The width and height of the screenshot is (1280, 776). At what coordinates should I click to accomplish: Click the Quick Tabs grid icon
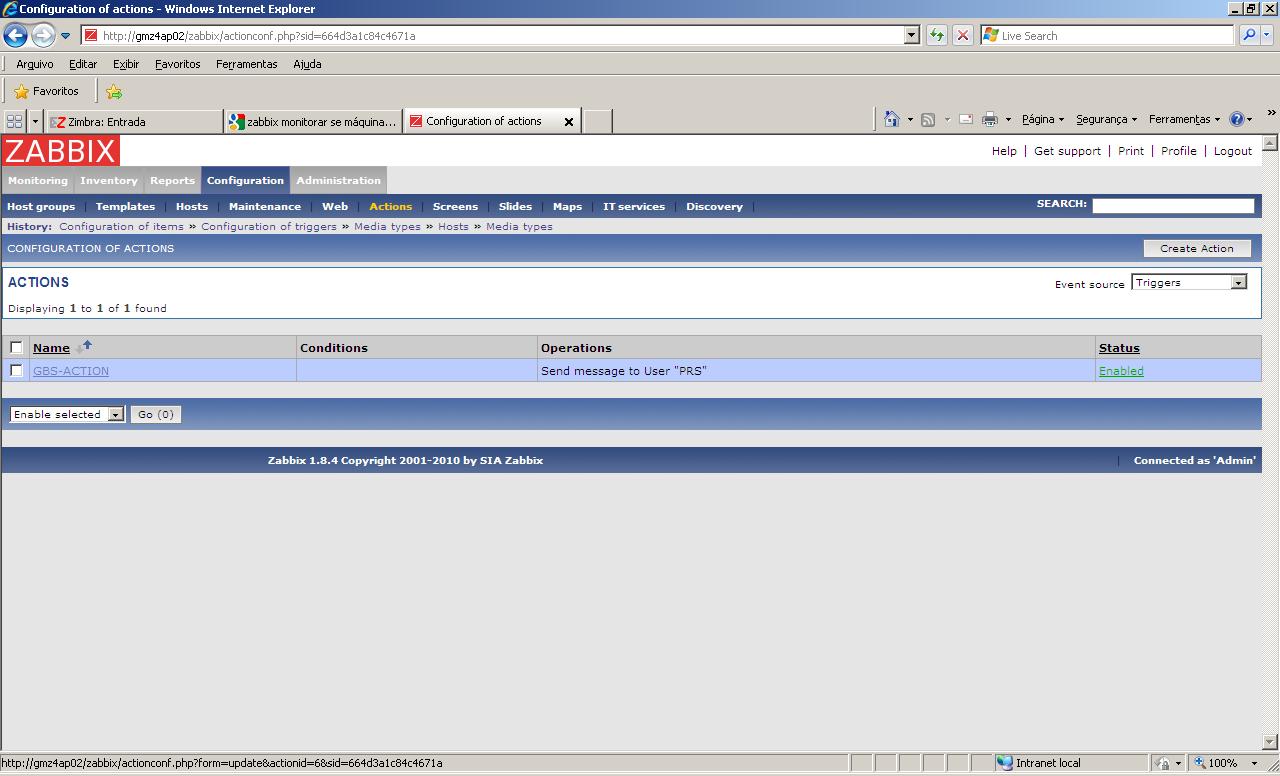pyautogui.click(x=14, y=121)
